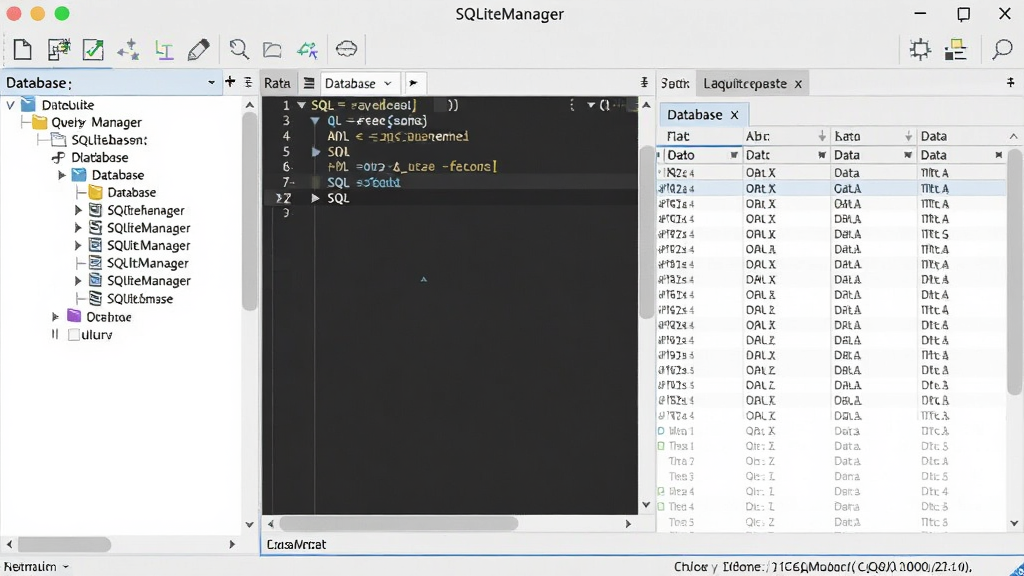Click editor line 7 with SQL text
This screenshot has height=576, width=1024.
pos(450,182)
